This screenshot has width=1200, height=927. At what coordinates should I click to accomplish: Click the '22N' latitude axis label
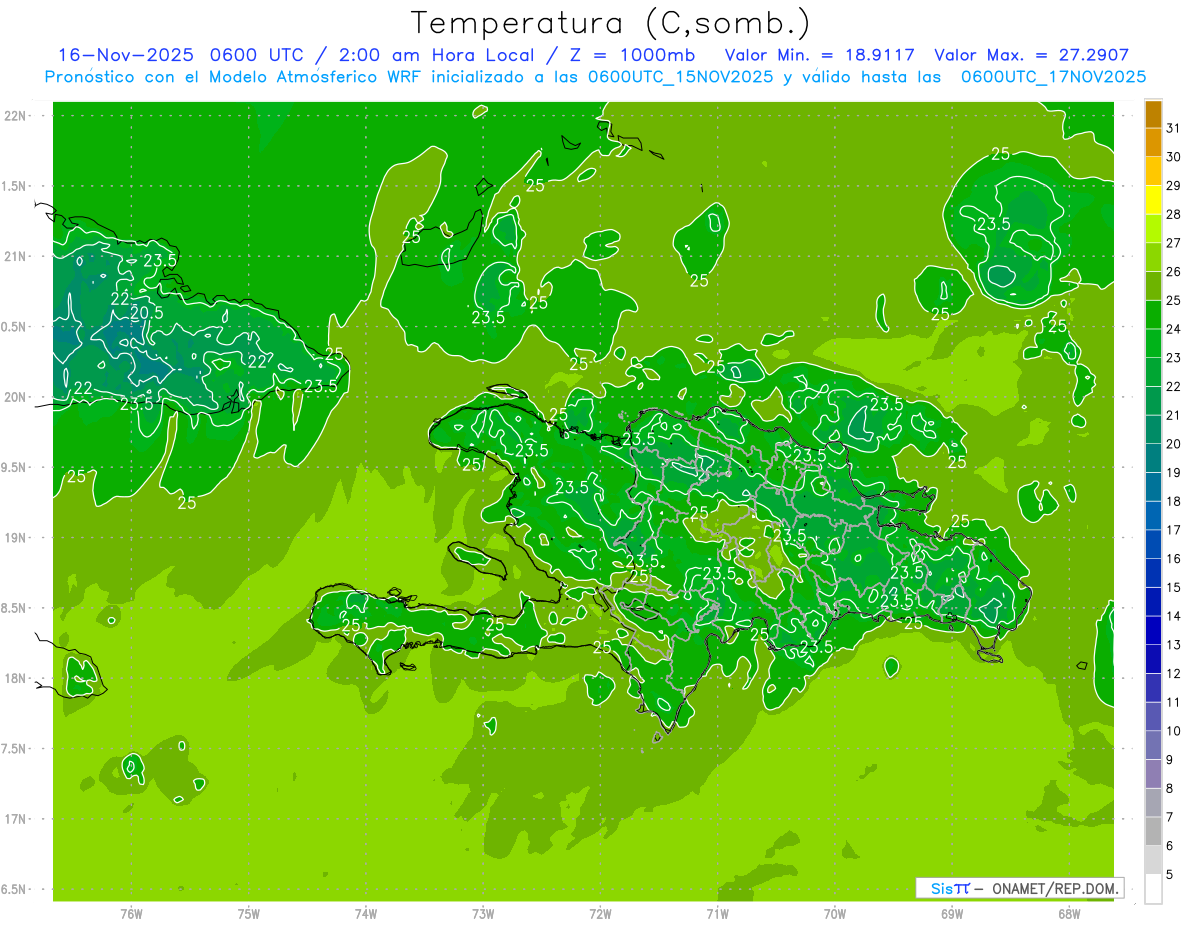[x=16, y=116]
